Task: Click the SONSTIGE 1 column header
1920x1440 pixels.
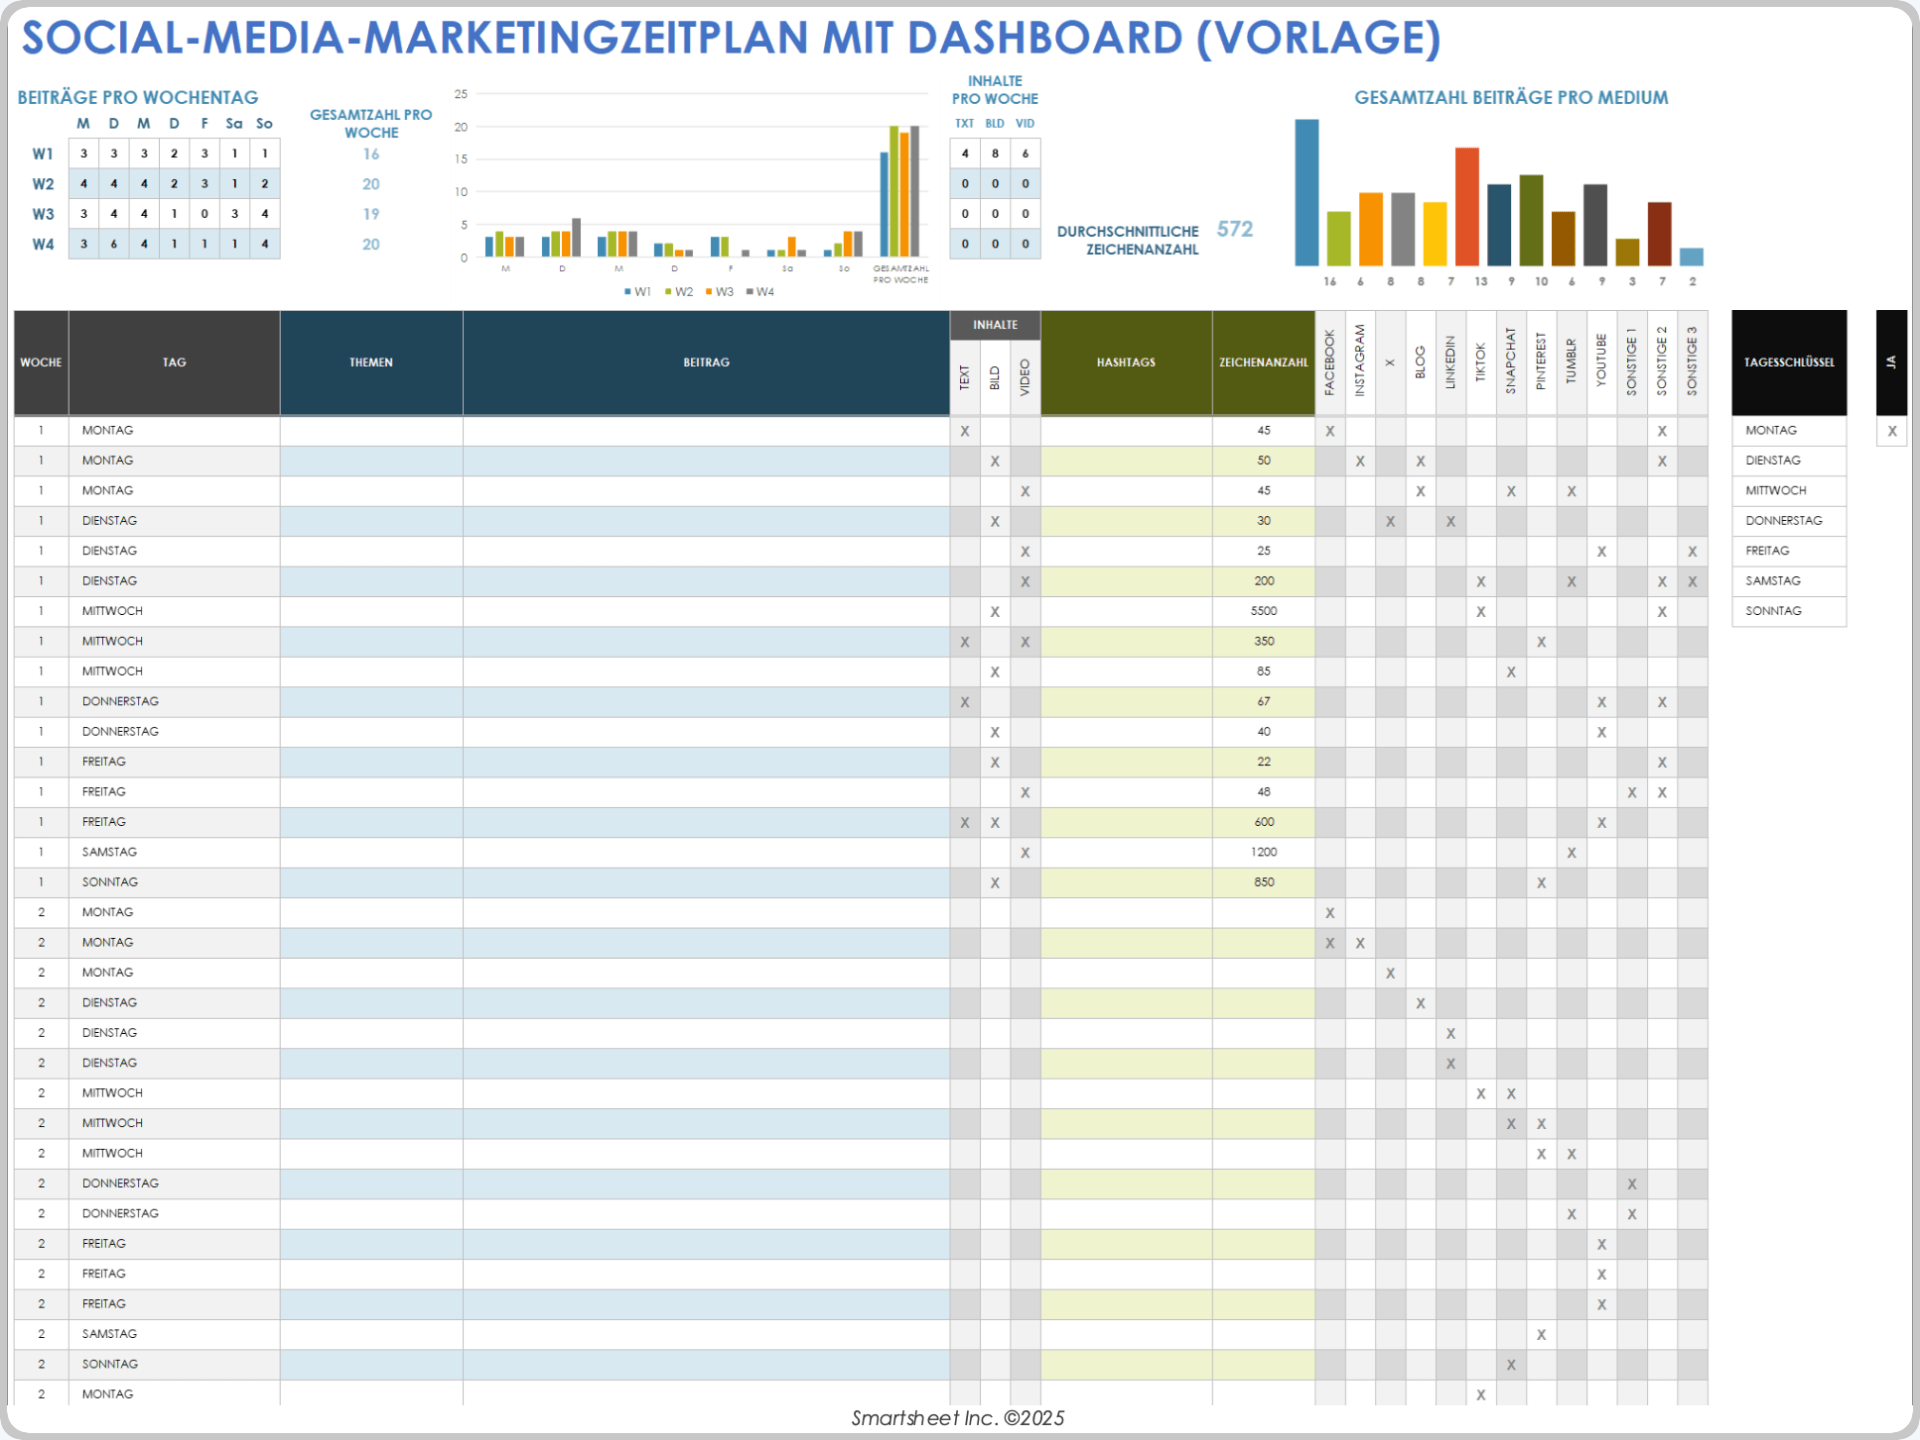Action: click(1632, 362)
